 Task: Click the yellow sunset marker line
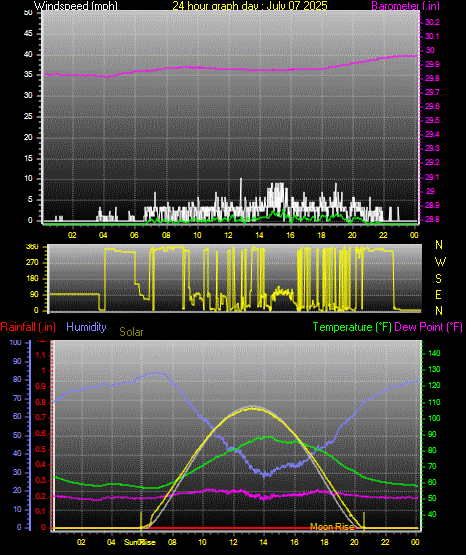coord(364,520)
